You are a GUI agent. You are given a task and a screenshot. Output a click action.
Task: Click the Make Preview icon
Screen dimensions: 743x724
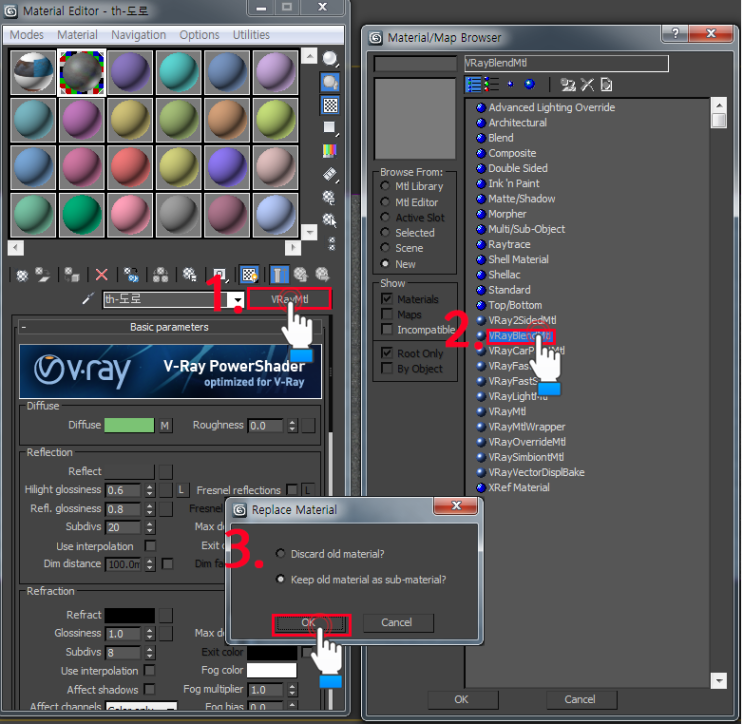point(330,174)
